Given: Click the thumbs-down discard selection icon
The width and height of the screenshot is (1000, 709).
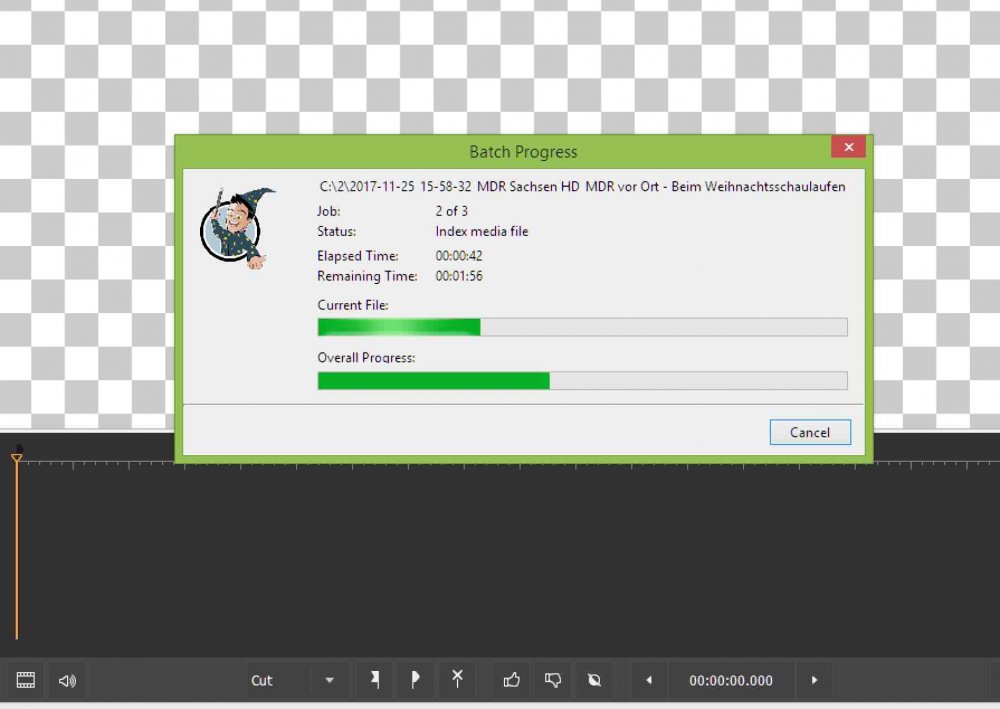Looking at the screenshot, I should click(553, 680).
